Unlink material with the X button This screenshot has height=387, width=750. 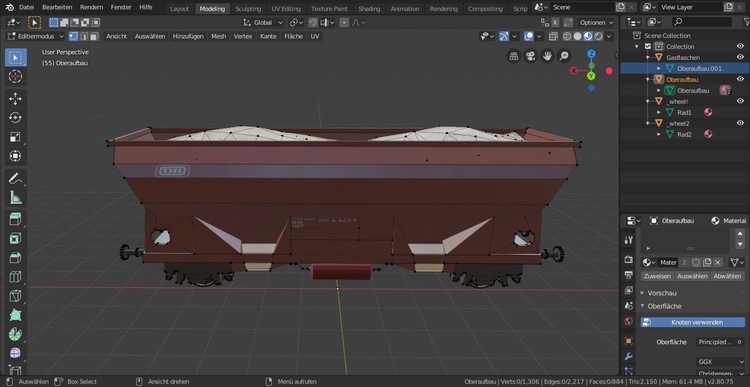(717, 262)
